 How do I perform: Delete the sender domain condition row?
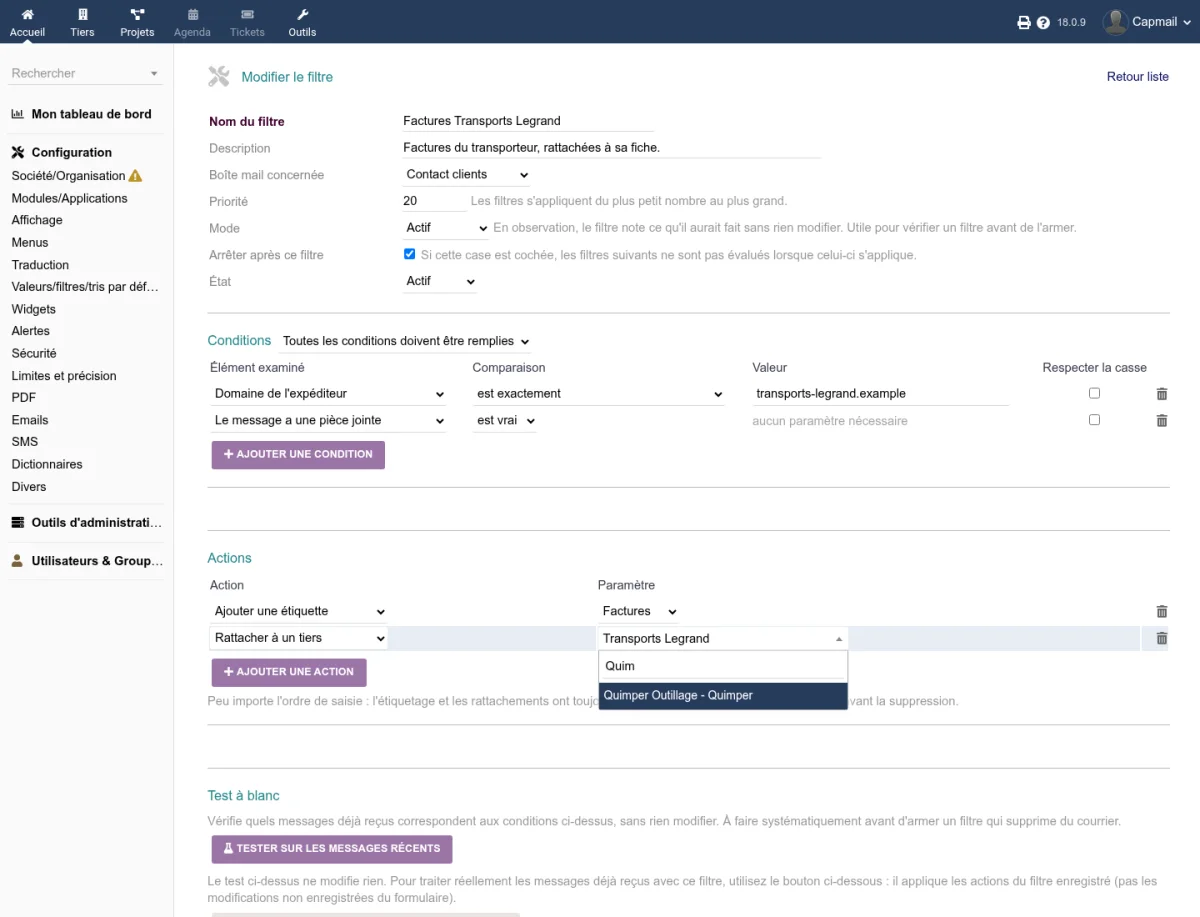1161,394
